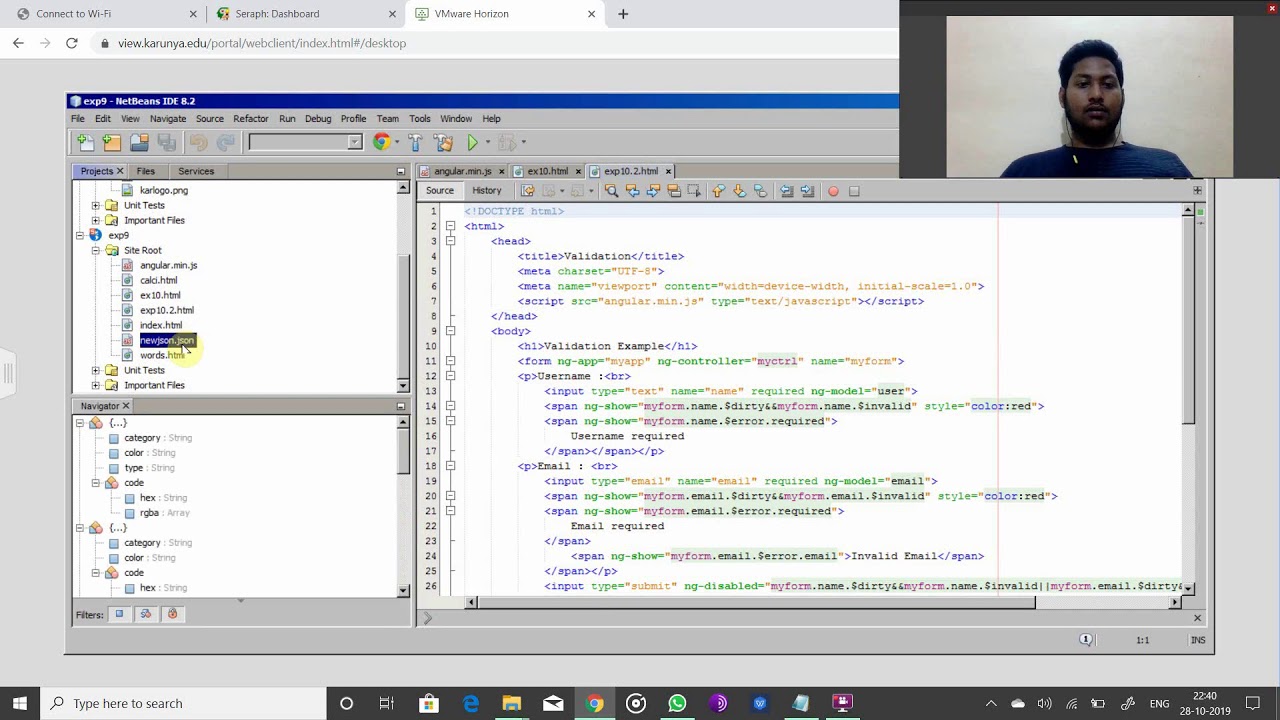Click the Find Selection magnifier icon
This screenshot has height=720, width=1280.
[x=611, y=191]
